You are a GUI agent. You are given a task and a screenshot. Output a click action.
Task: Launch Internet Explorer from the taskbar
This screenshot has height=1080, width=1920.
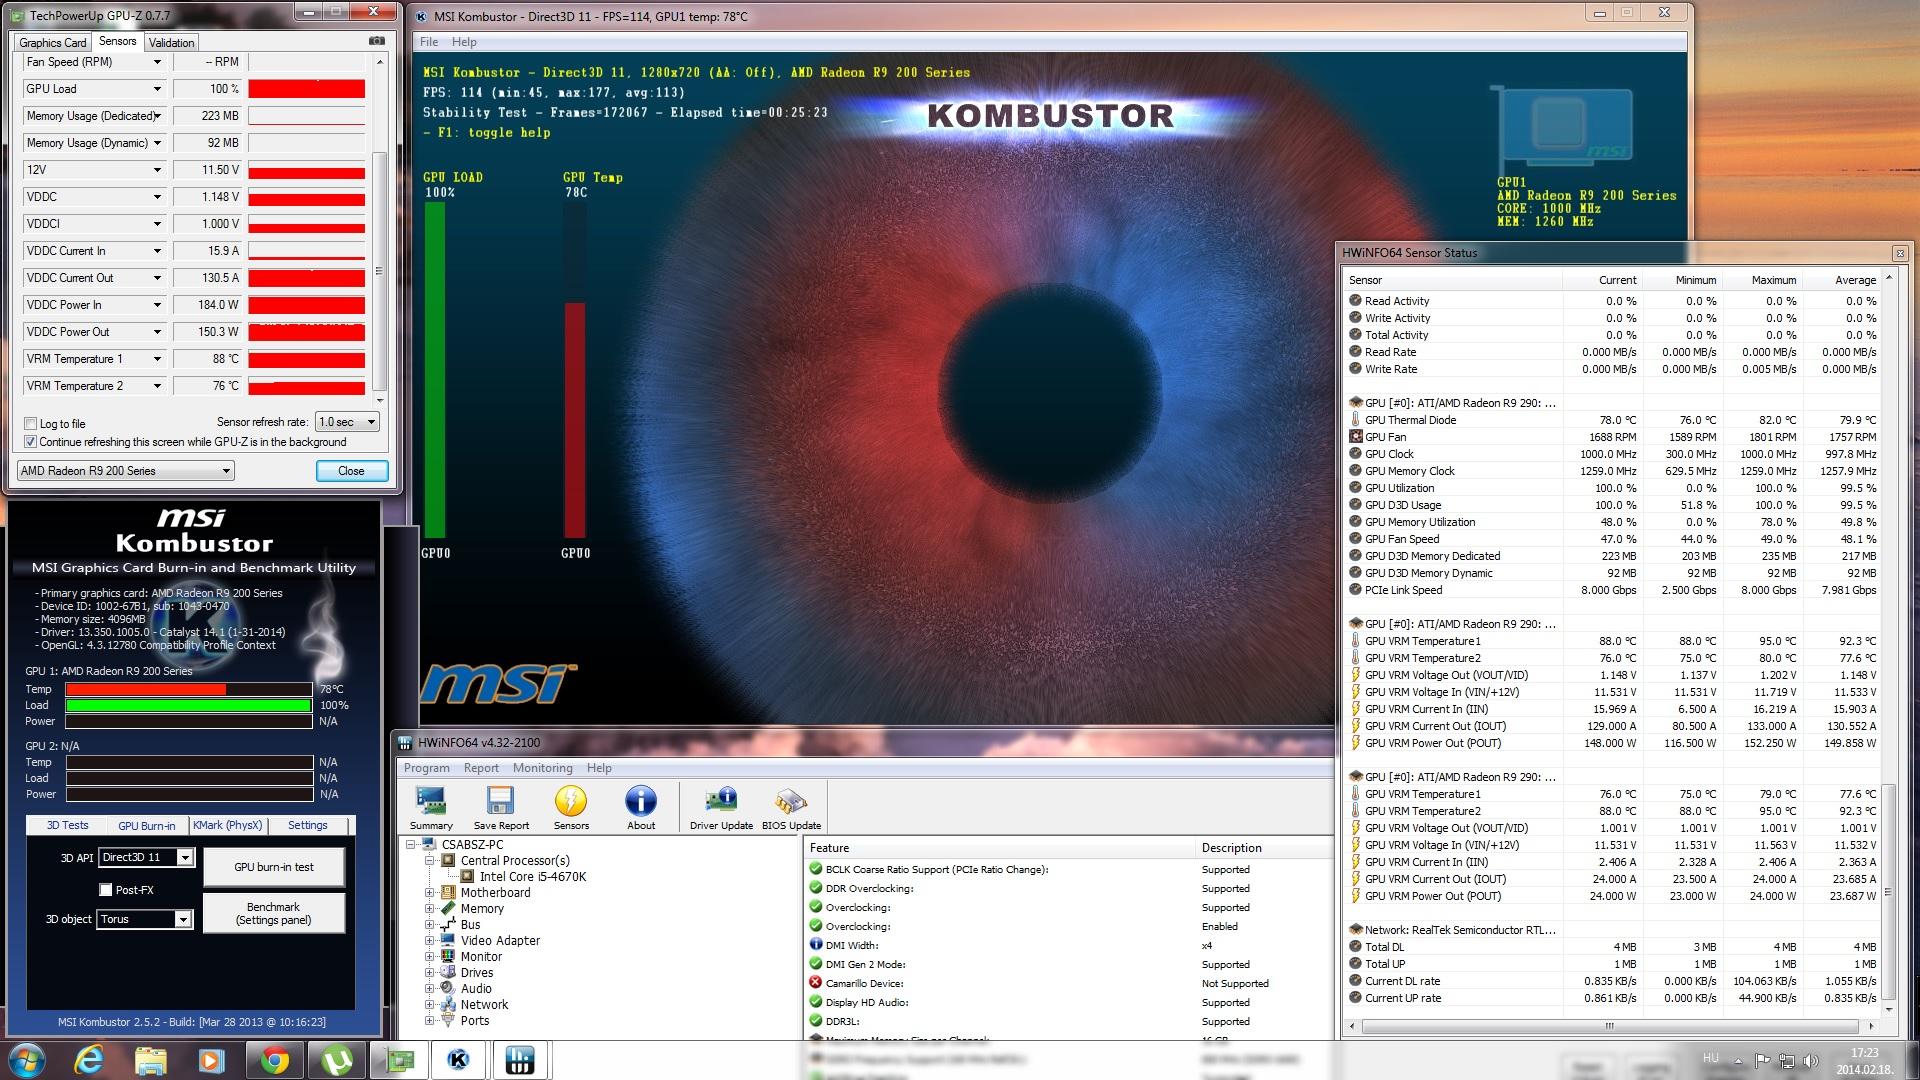click(x=90, y=1060)
